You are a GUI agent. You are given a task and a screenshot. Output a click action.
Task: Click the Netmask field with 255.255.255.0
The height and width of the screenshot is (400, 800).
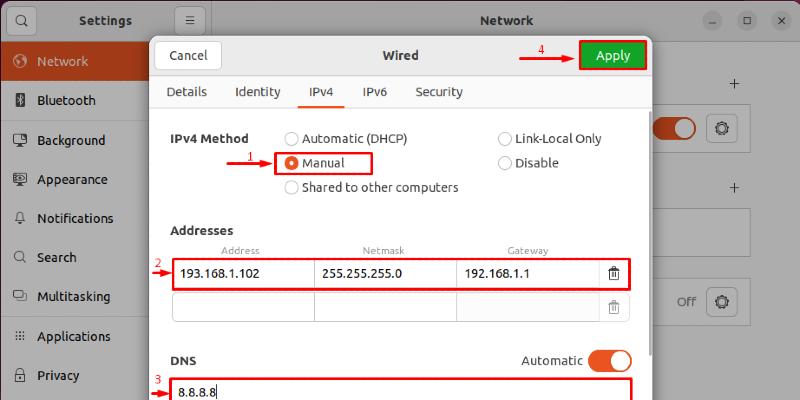point(384,273)
